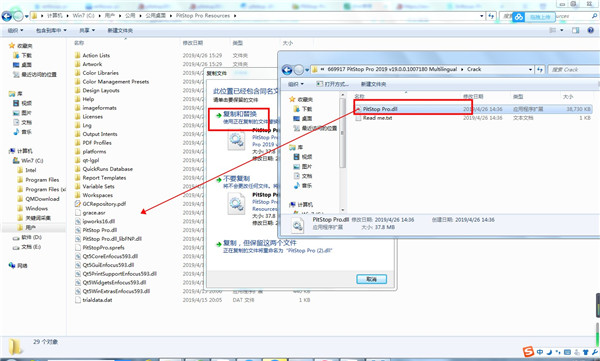Viewport: 600px width, 361px height.
Task: Open 音乐 library in back window
Action: (x=26, y=132)
